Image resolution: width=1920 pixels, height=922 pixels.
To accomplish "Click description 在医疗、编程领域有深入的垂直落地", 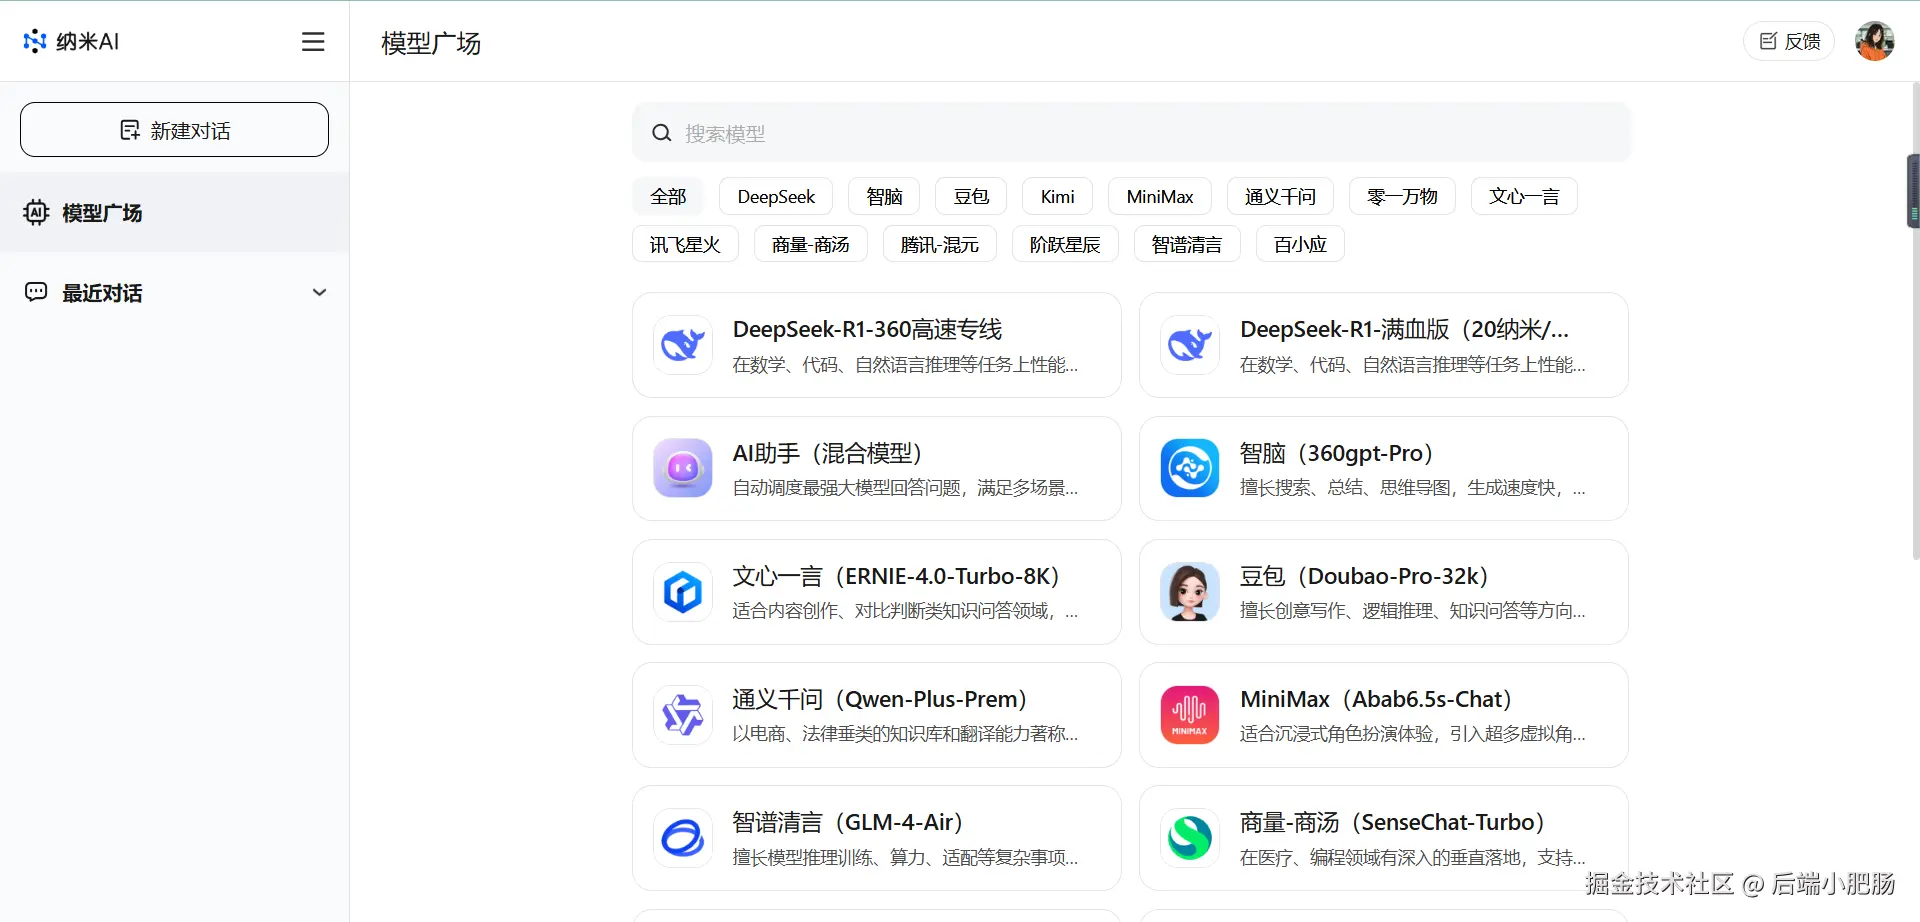I will (1412, 858).
